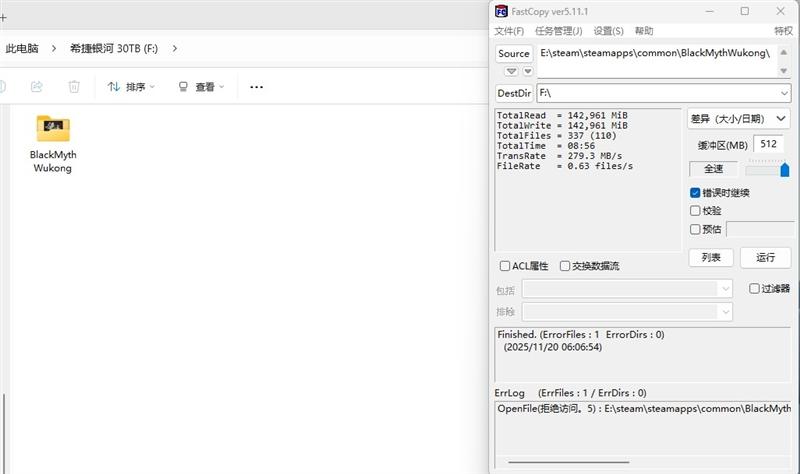The width and height of the screenshot is (800, 474).
Task: Expand chevron after 希捷银河 30TB (F:)
Action: coord(174,48)
